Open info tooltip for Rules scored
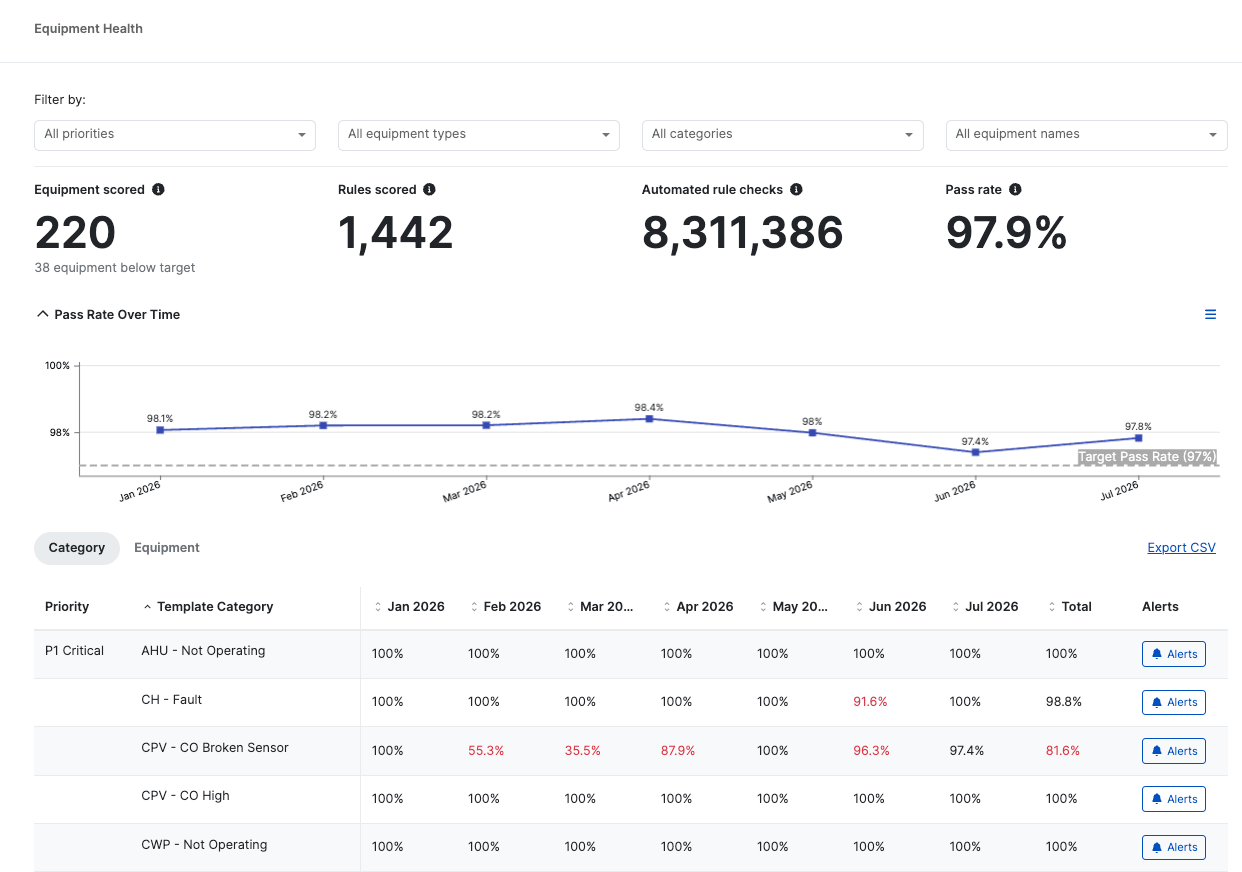 click(x=429, y=189)
